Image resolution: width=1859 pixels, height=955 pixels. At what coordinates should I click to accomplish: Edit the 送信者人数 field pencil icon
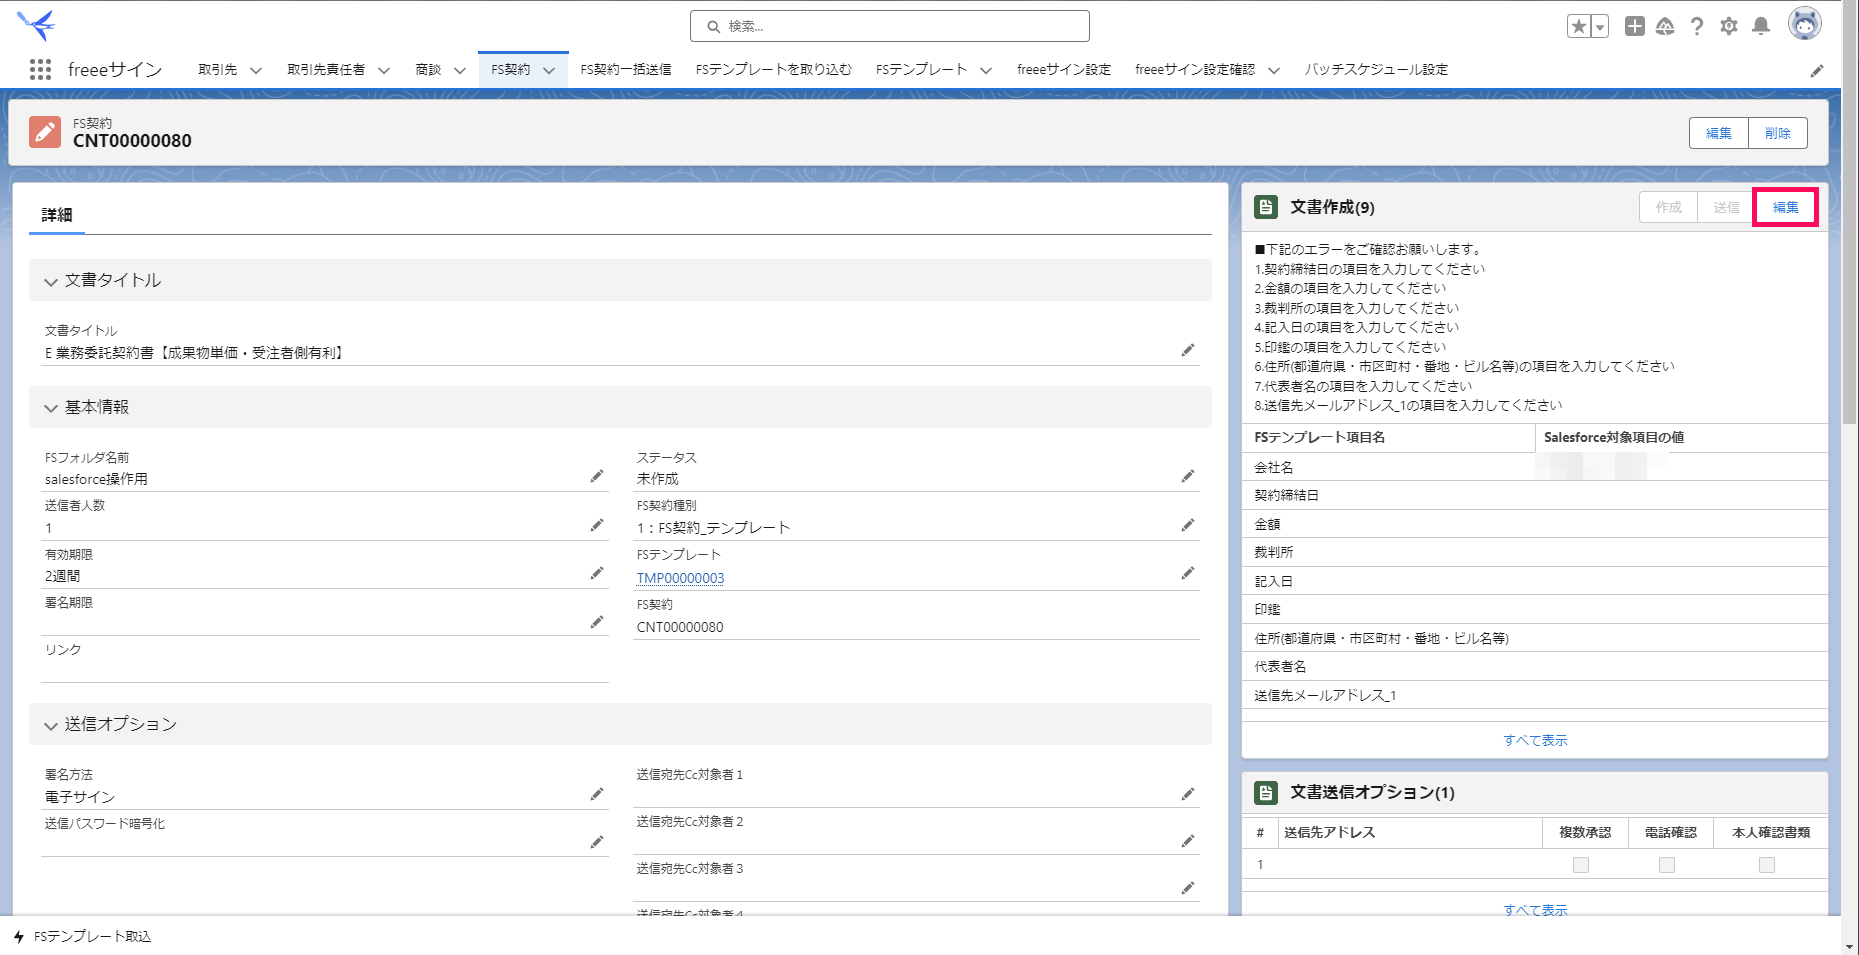(597, 525)
